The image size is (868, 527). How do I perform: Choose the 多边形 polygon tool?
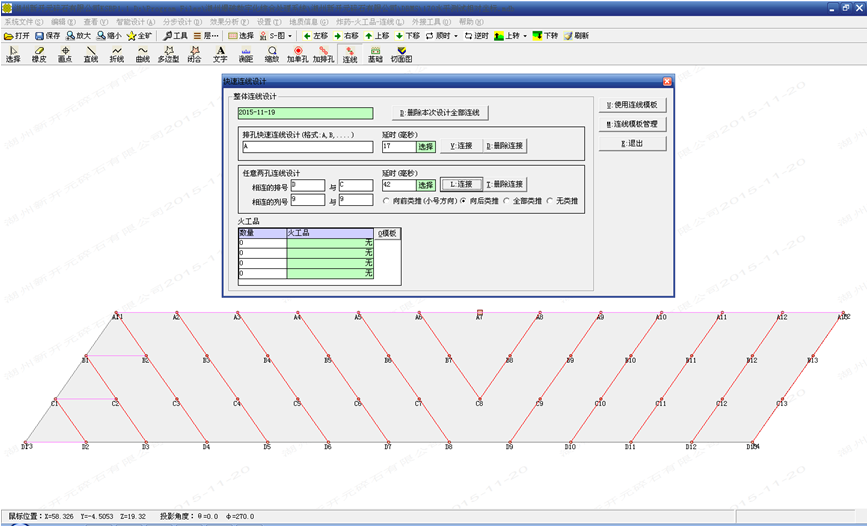coord(168,54)
